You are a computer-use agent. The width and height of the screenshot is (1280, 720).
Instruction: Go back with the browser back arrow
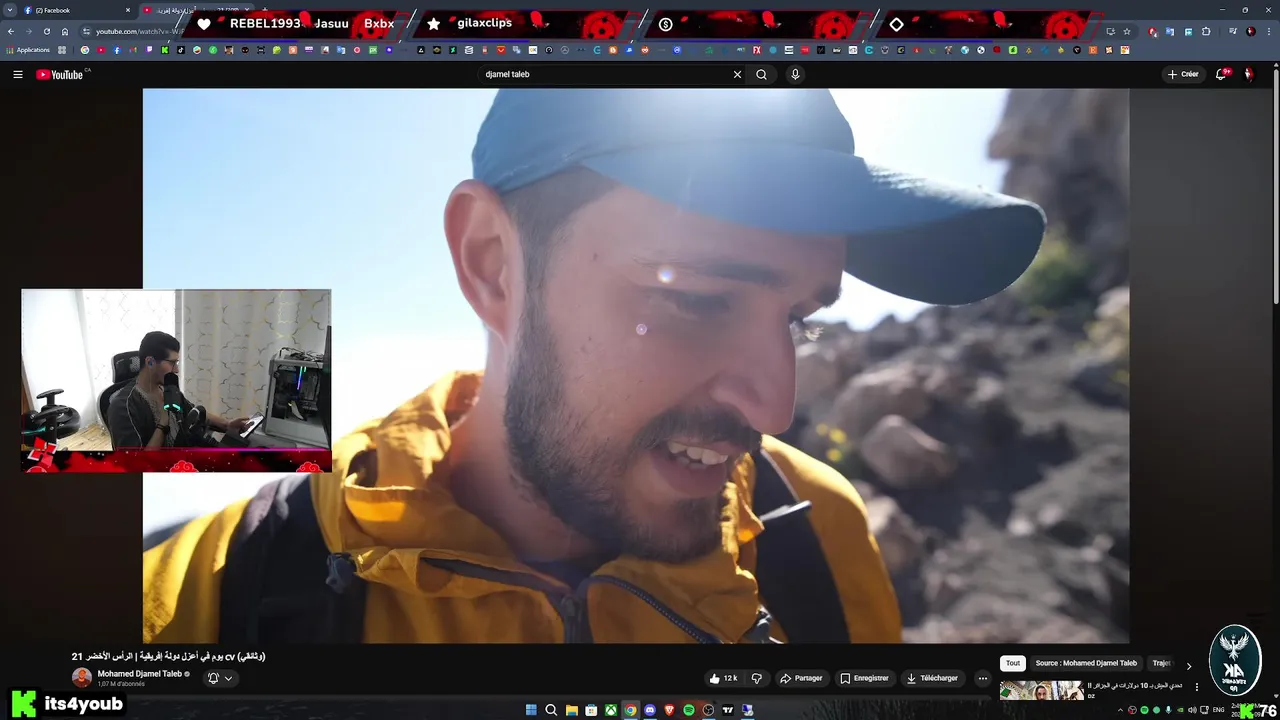pos(11,31)
